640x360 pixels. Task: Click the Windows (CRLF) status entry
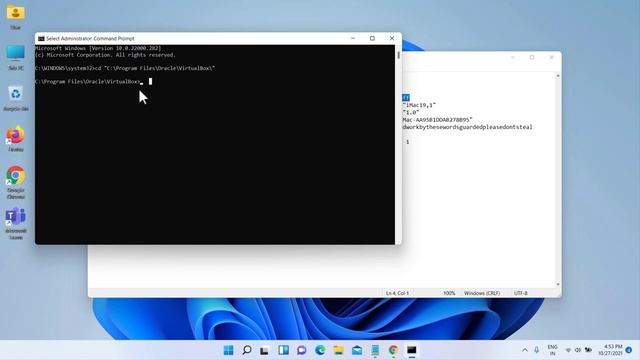click(482, 293)
